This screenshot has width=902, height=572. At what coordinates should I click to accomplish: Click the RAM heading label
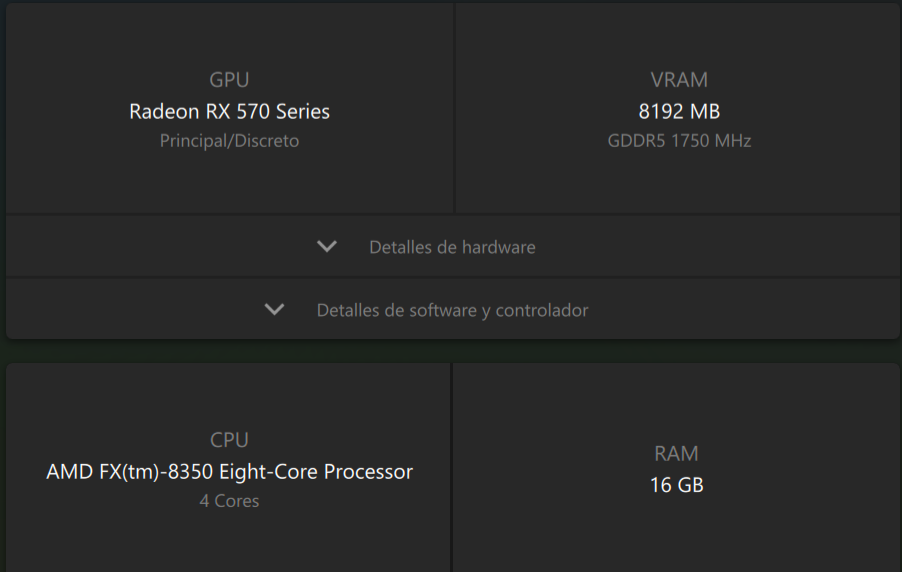(676, 454)
